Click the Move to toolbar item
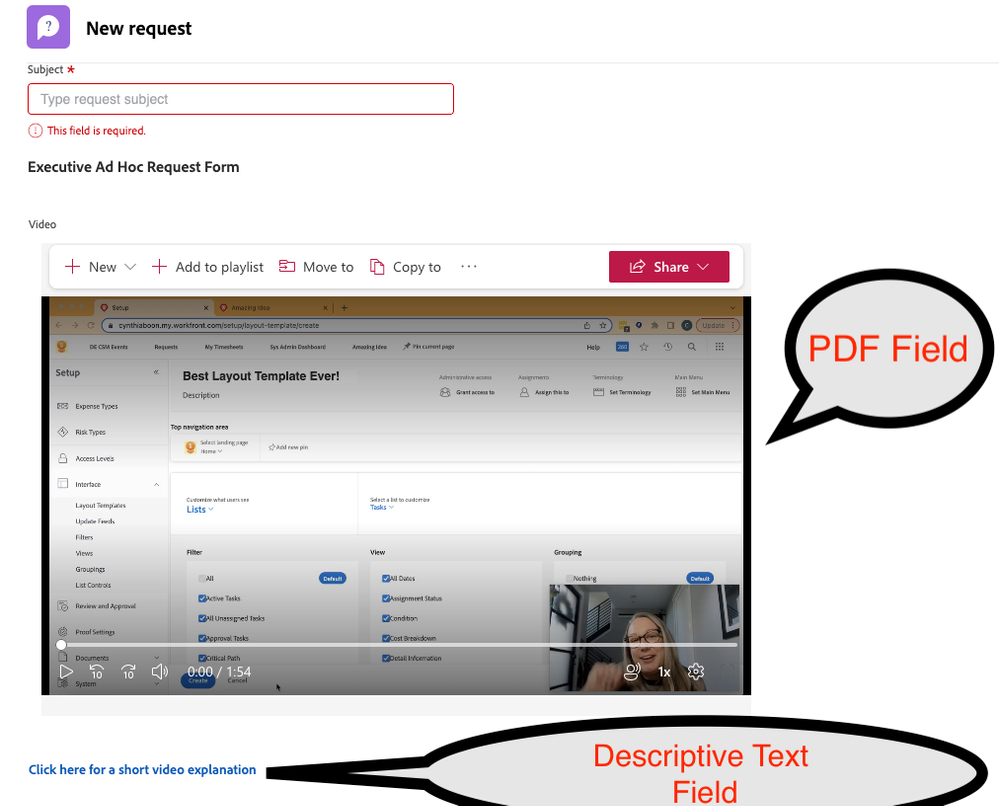The width and height of the screenshot is (999, 806). click(x=316, y=267)
